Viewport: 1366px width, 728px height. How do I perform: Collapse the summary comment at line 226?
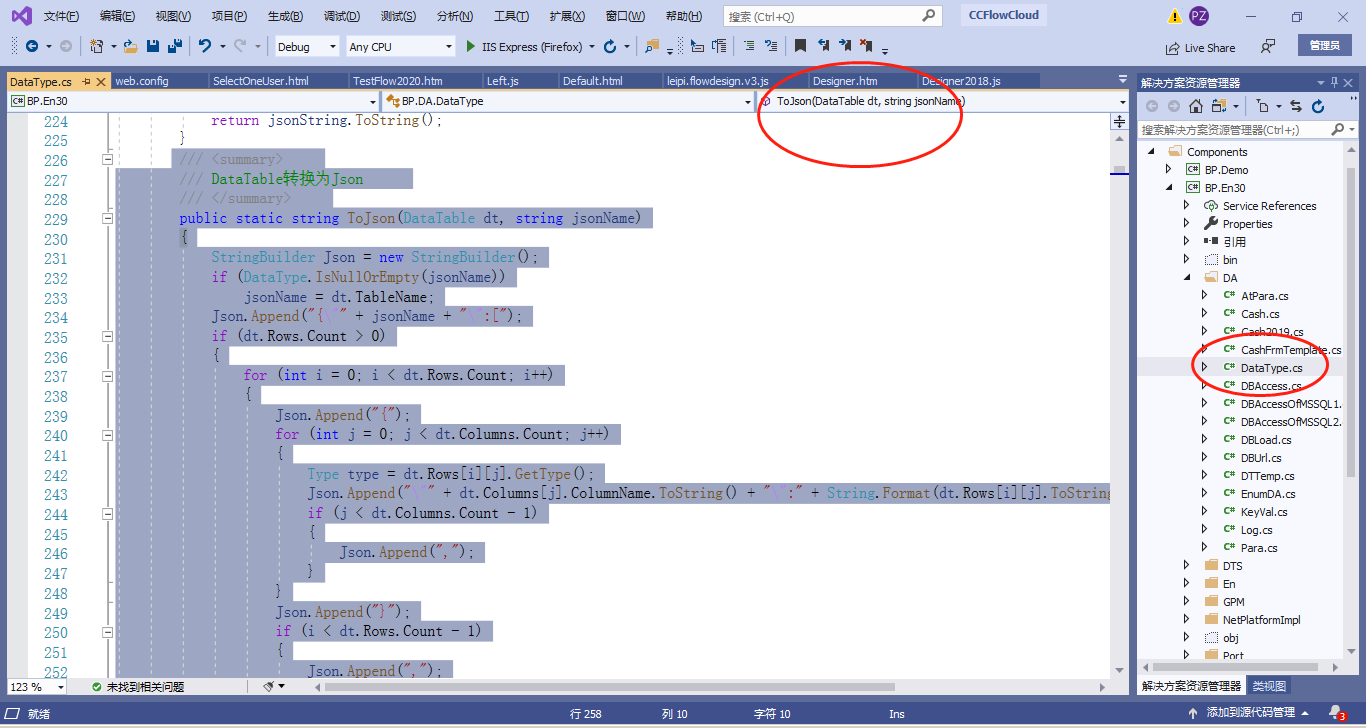click(107, 157)
